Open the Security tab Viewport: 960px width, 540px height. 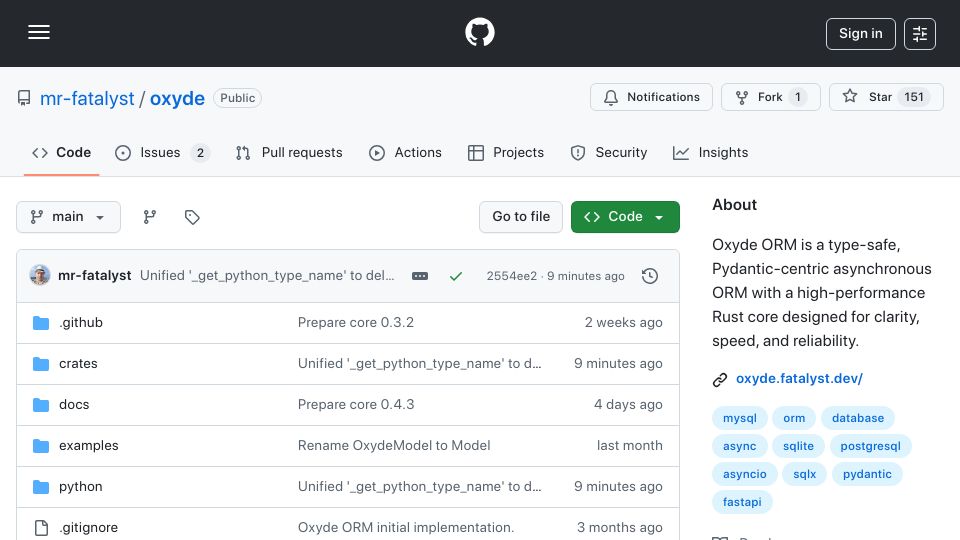coord(609,152)
